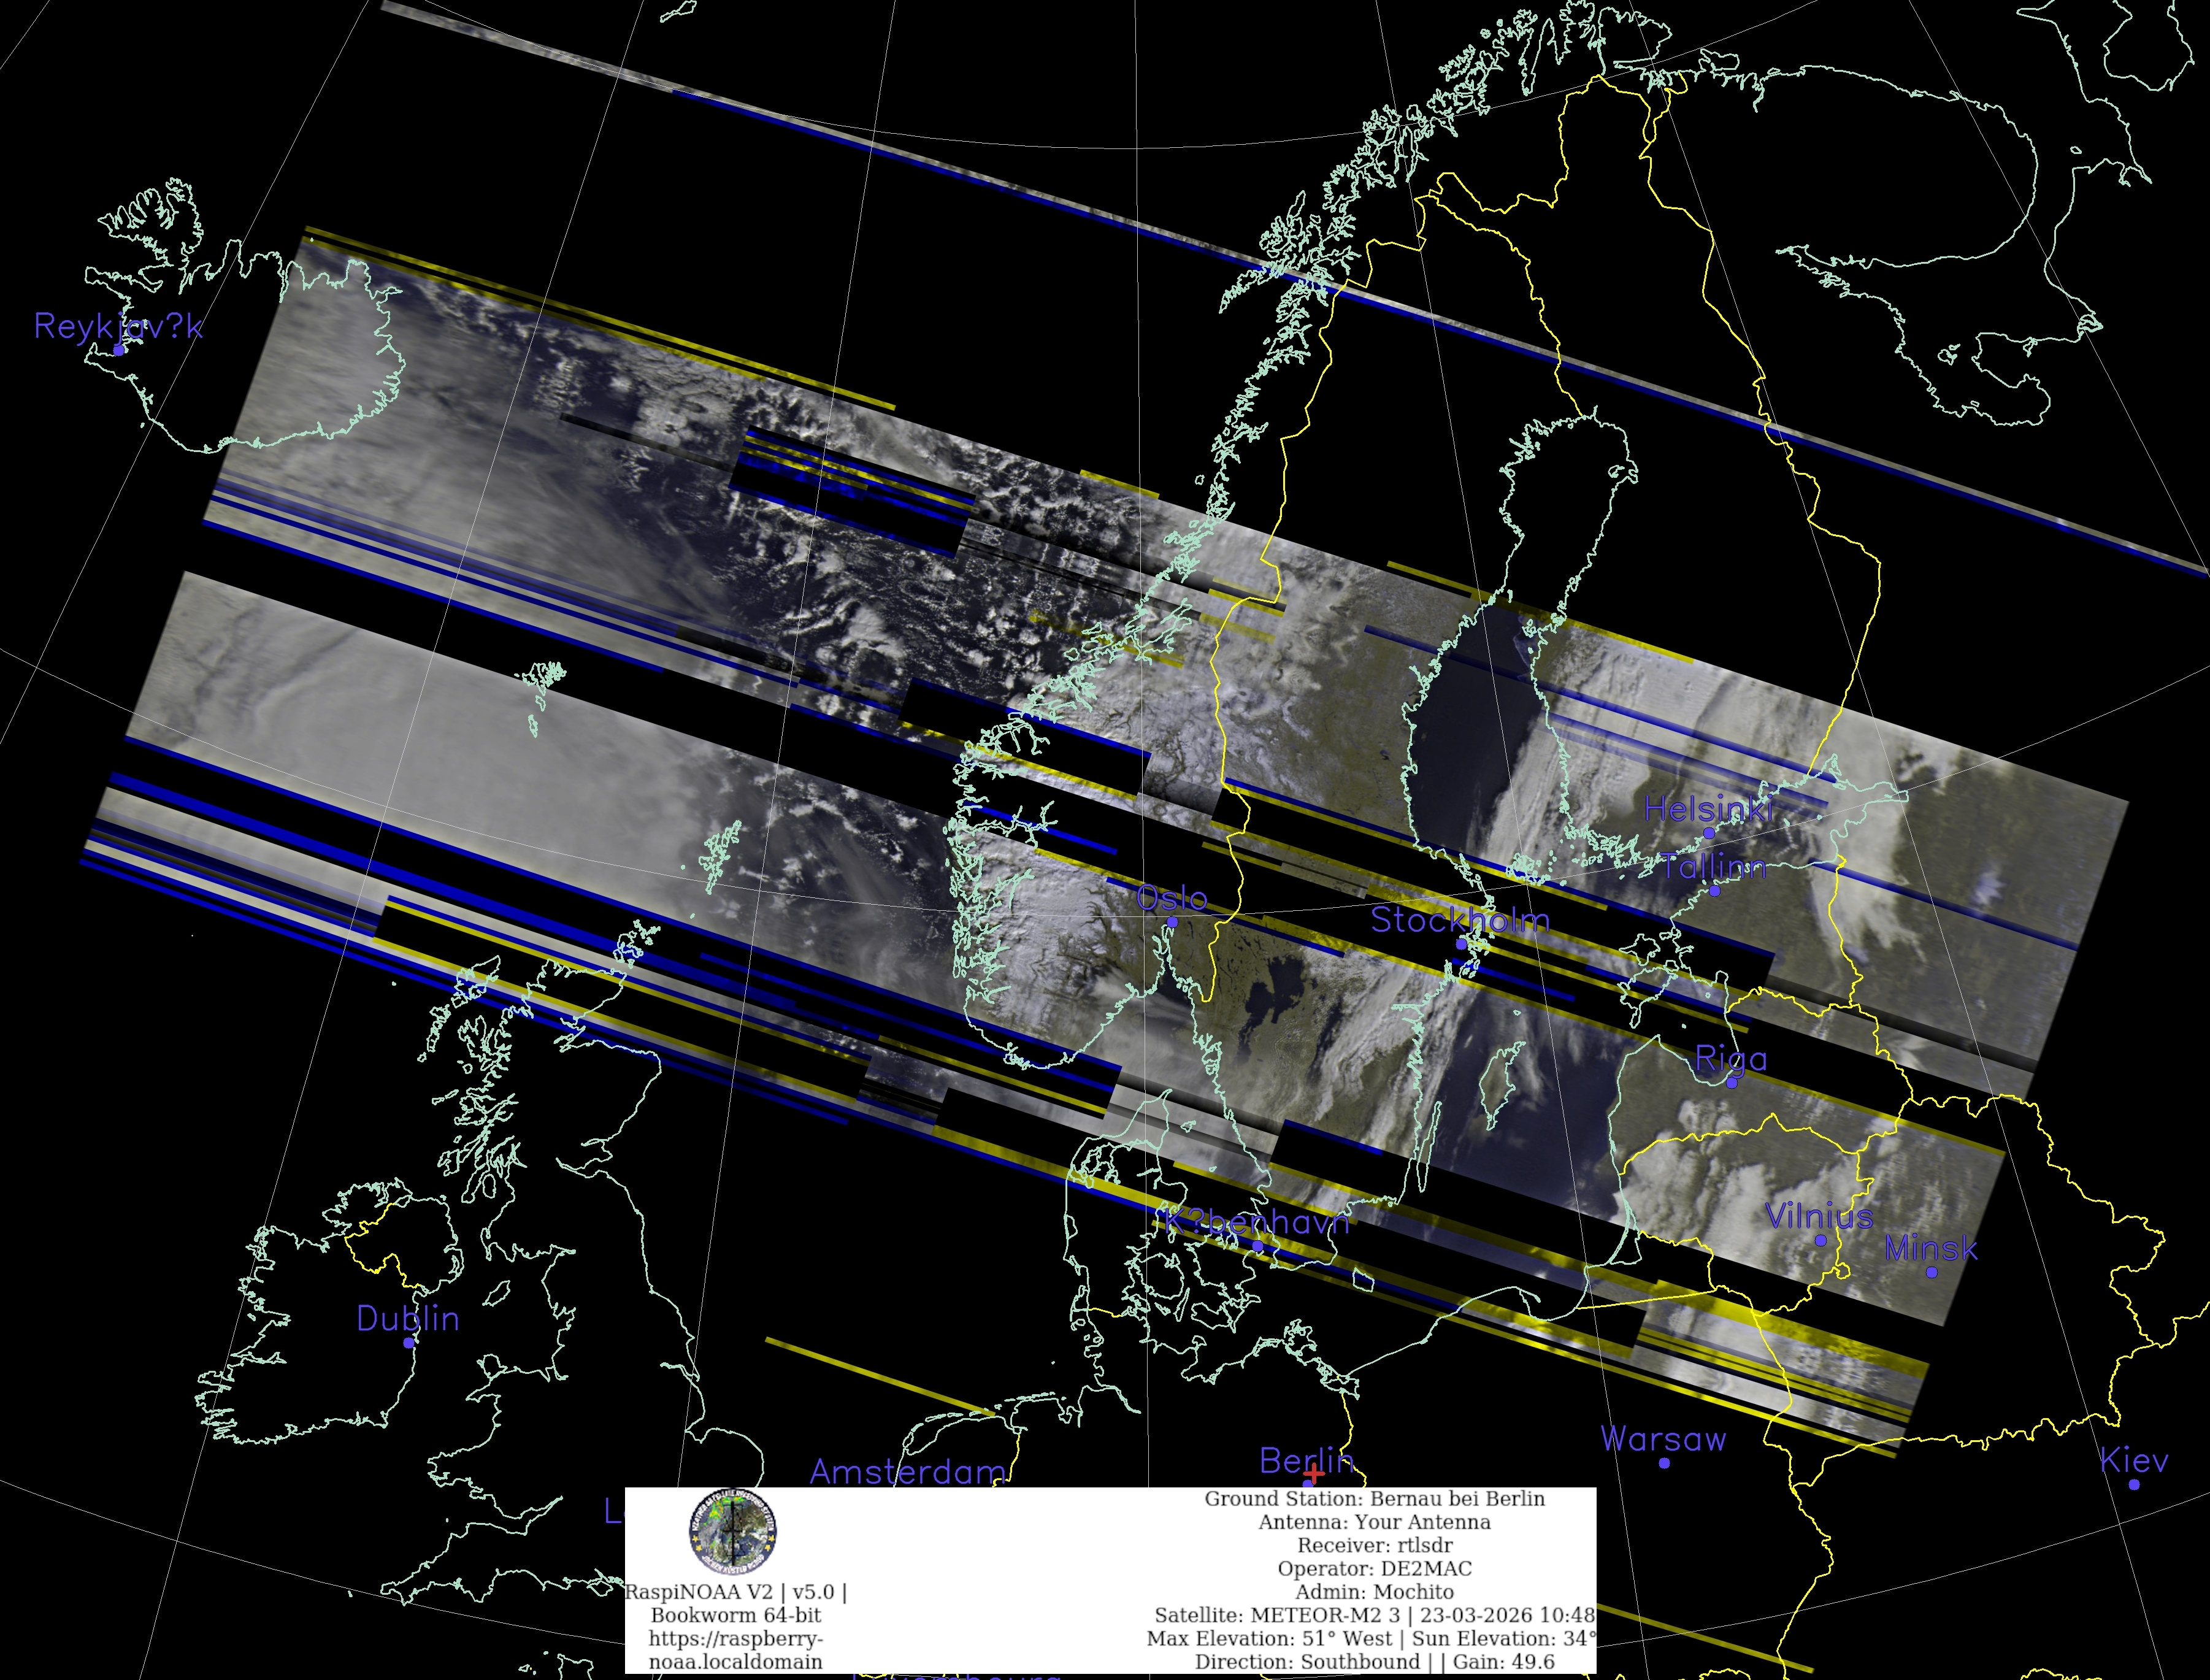Click the Reykjavik city marker dot

pos(119,350)
